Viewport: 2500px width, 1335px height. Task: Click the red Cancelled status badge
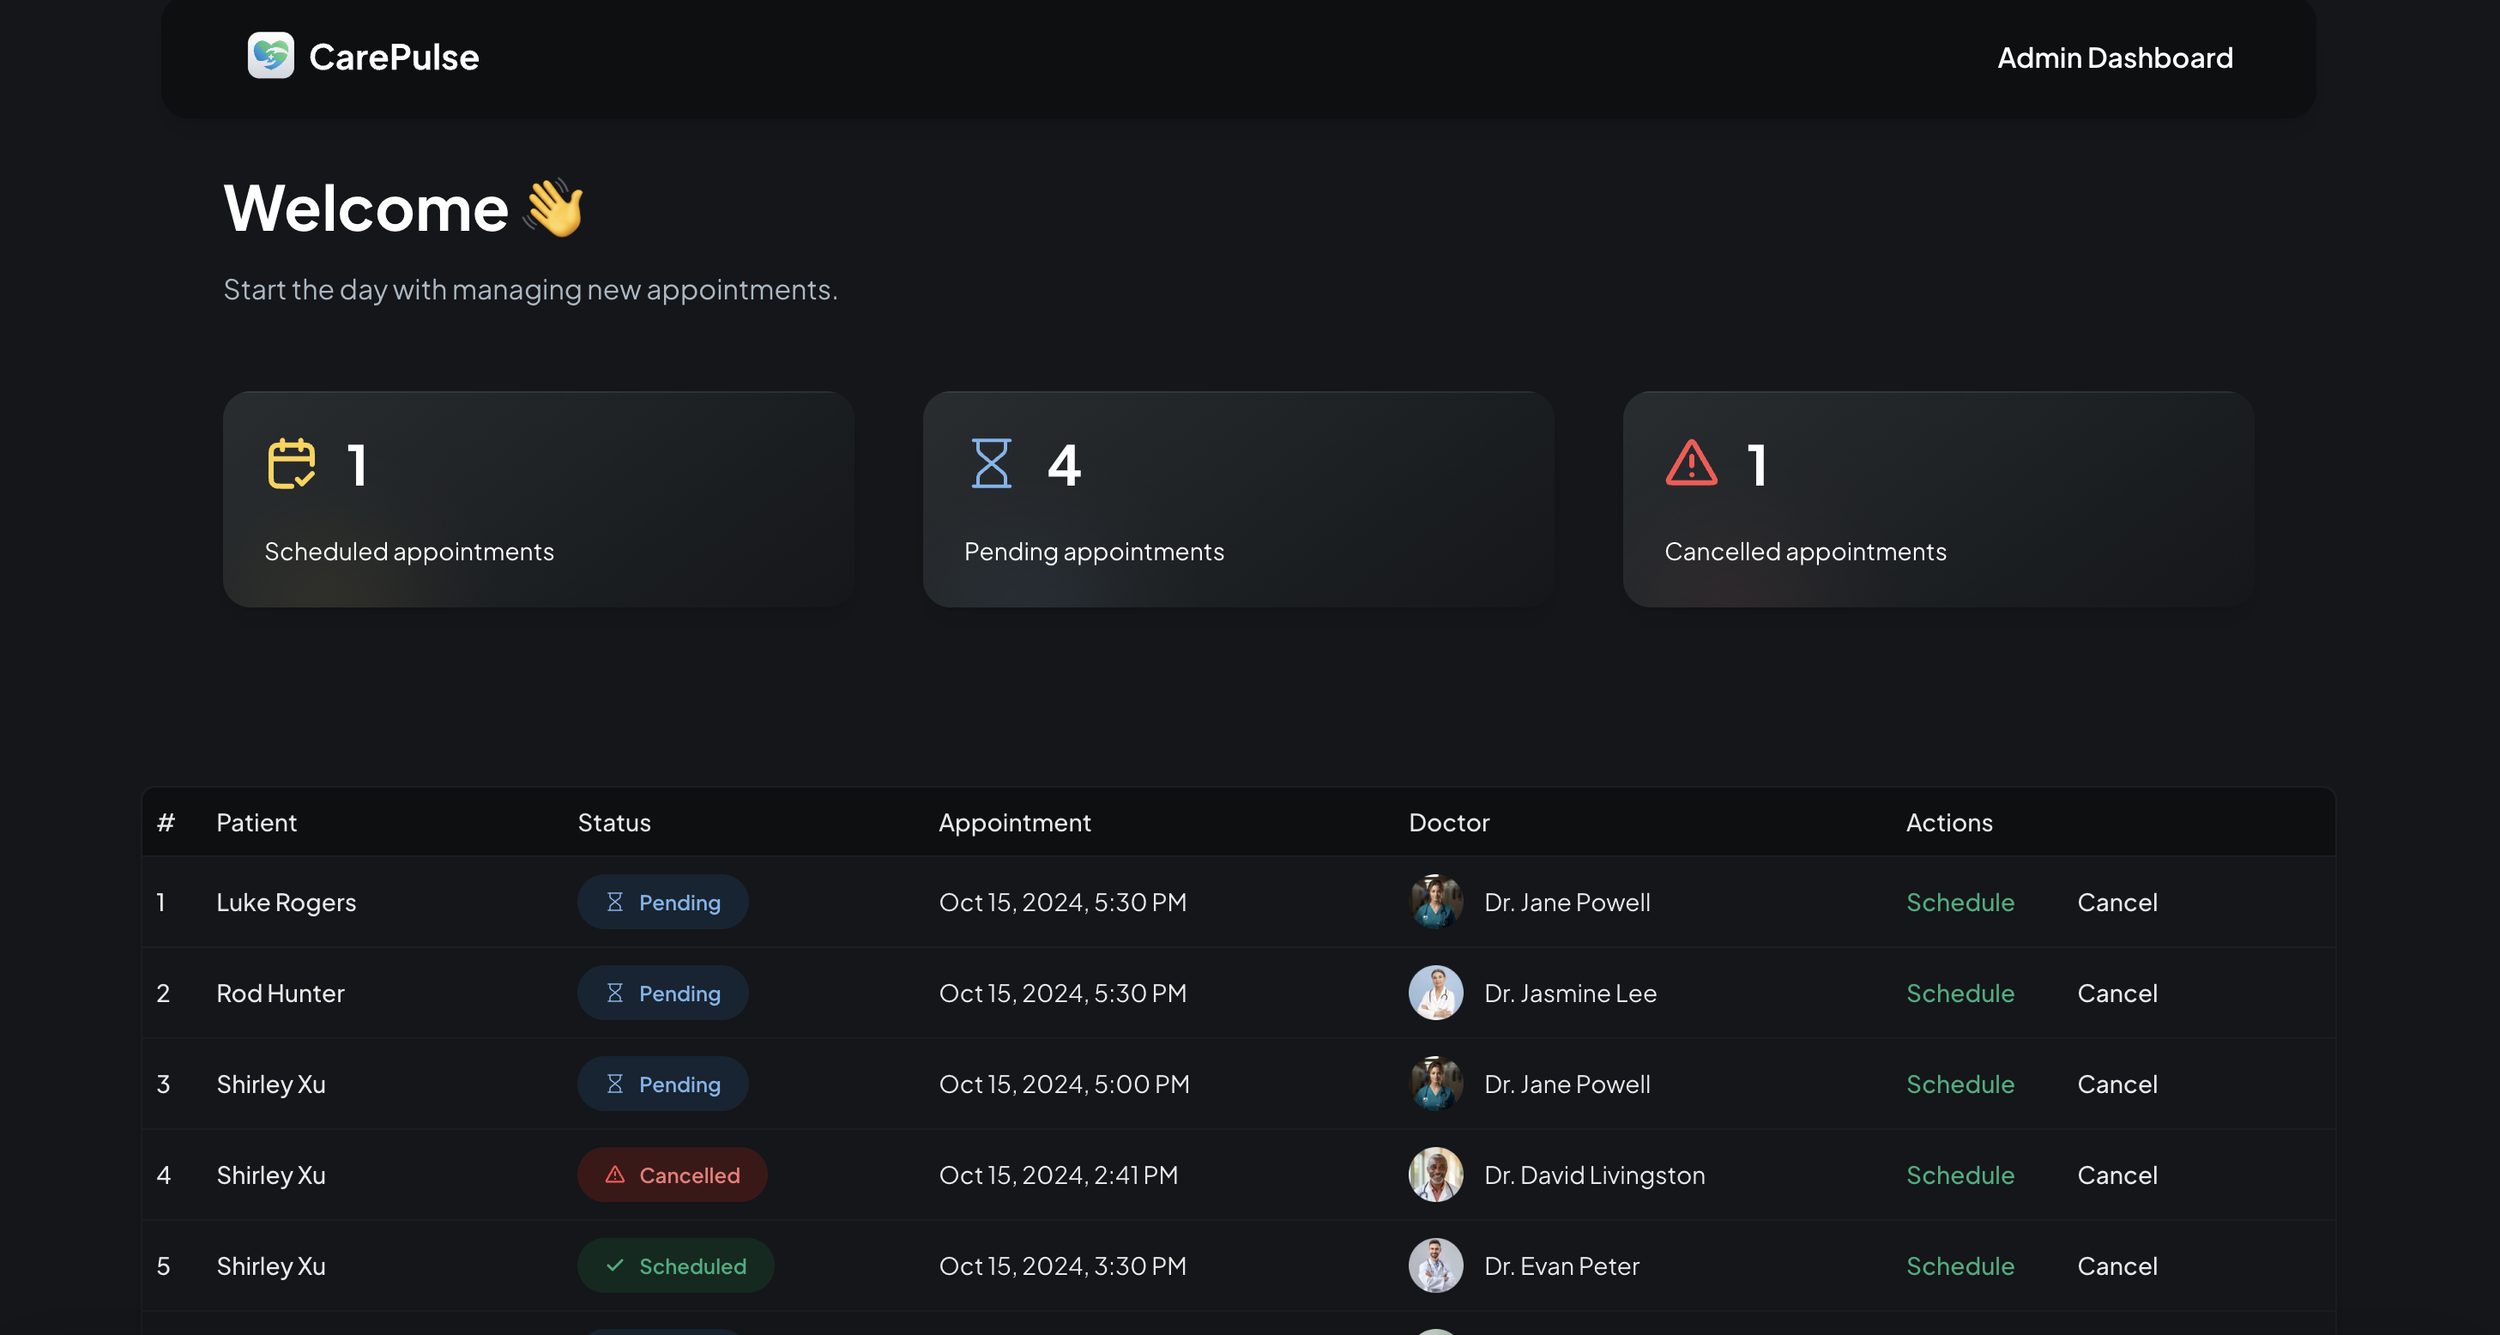coord(672,1175)
